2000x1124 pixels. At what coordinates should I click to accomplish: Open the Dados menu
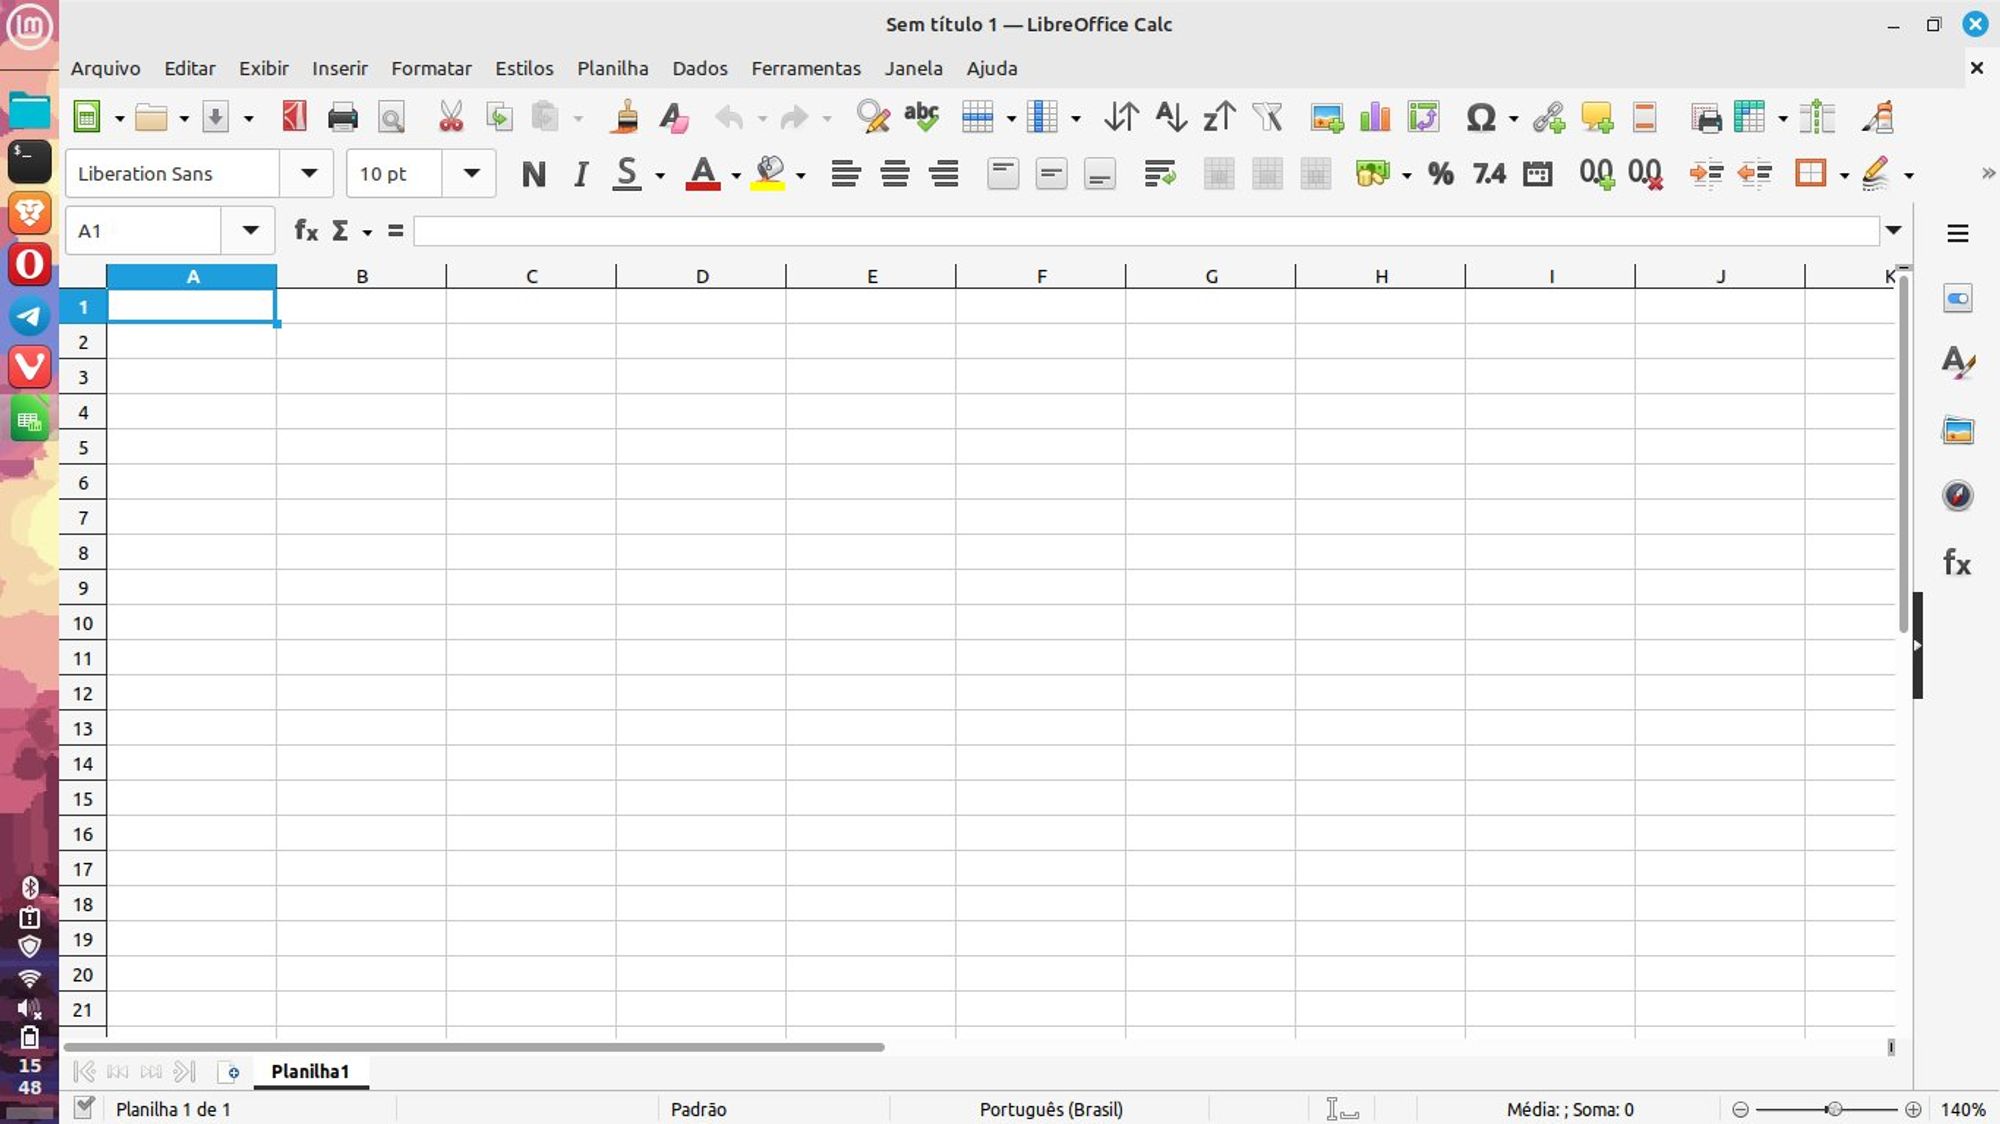(x=698, y=67)
